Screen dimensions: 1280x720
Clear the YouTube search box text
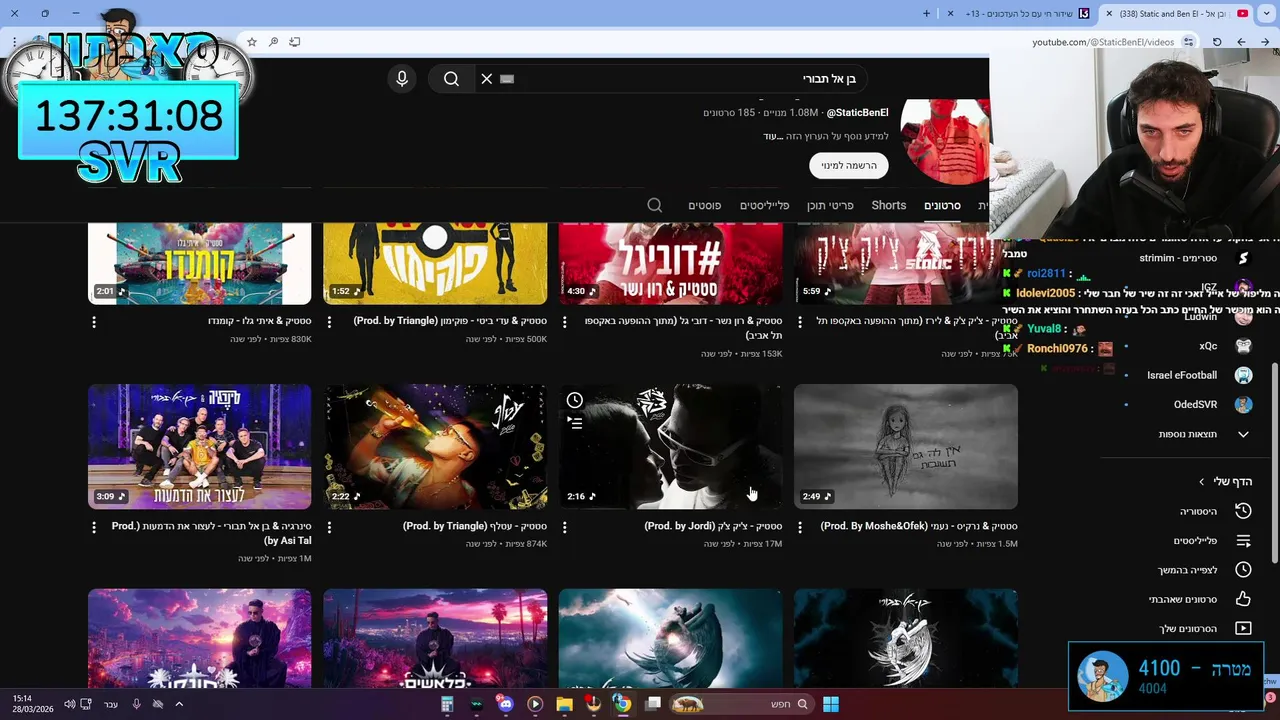tap(487, 79)
